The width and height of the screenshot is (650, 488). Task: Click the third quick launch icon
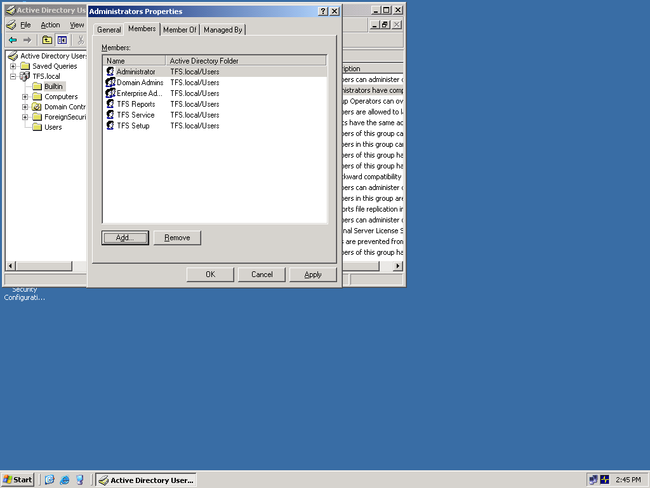coord(80,480)
